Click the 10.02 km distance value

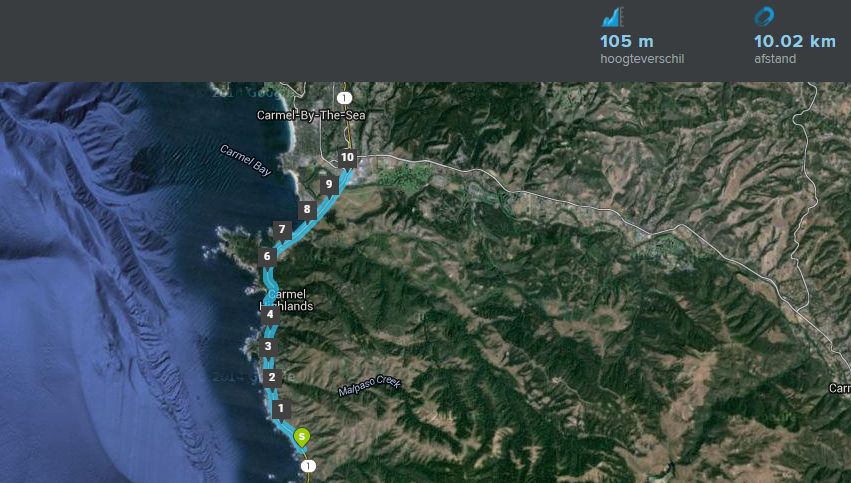coord(795,41)
